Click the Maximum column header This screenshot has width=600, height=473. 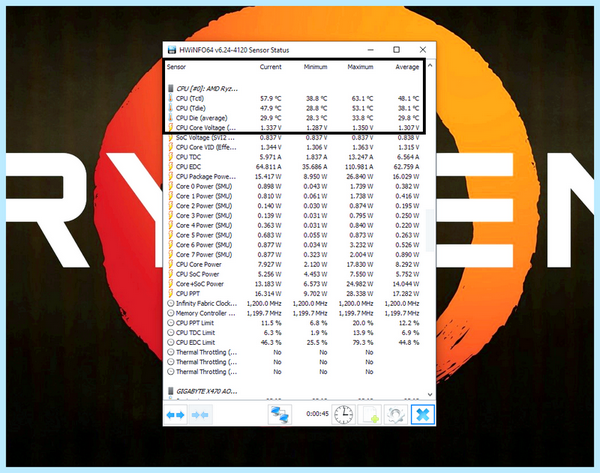360,67
